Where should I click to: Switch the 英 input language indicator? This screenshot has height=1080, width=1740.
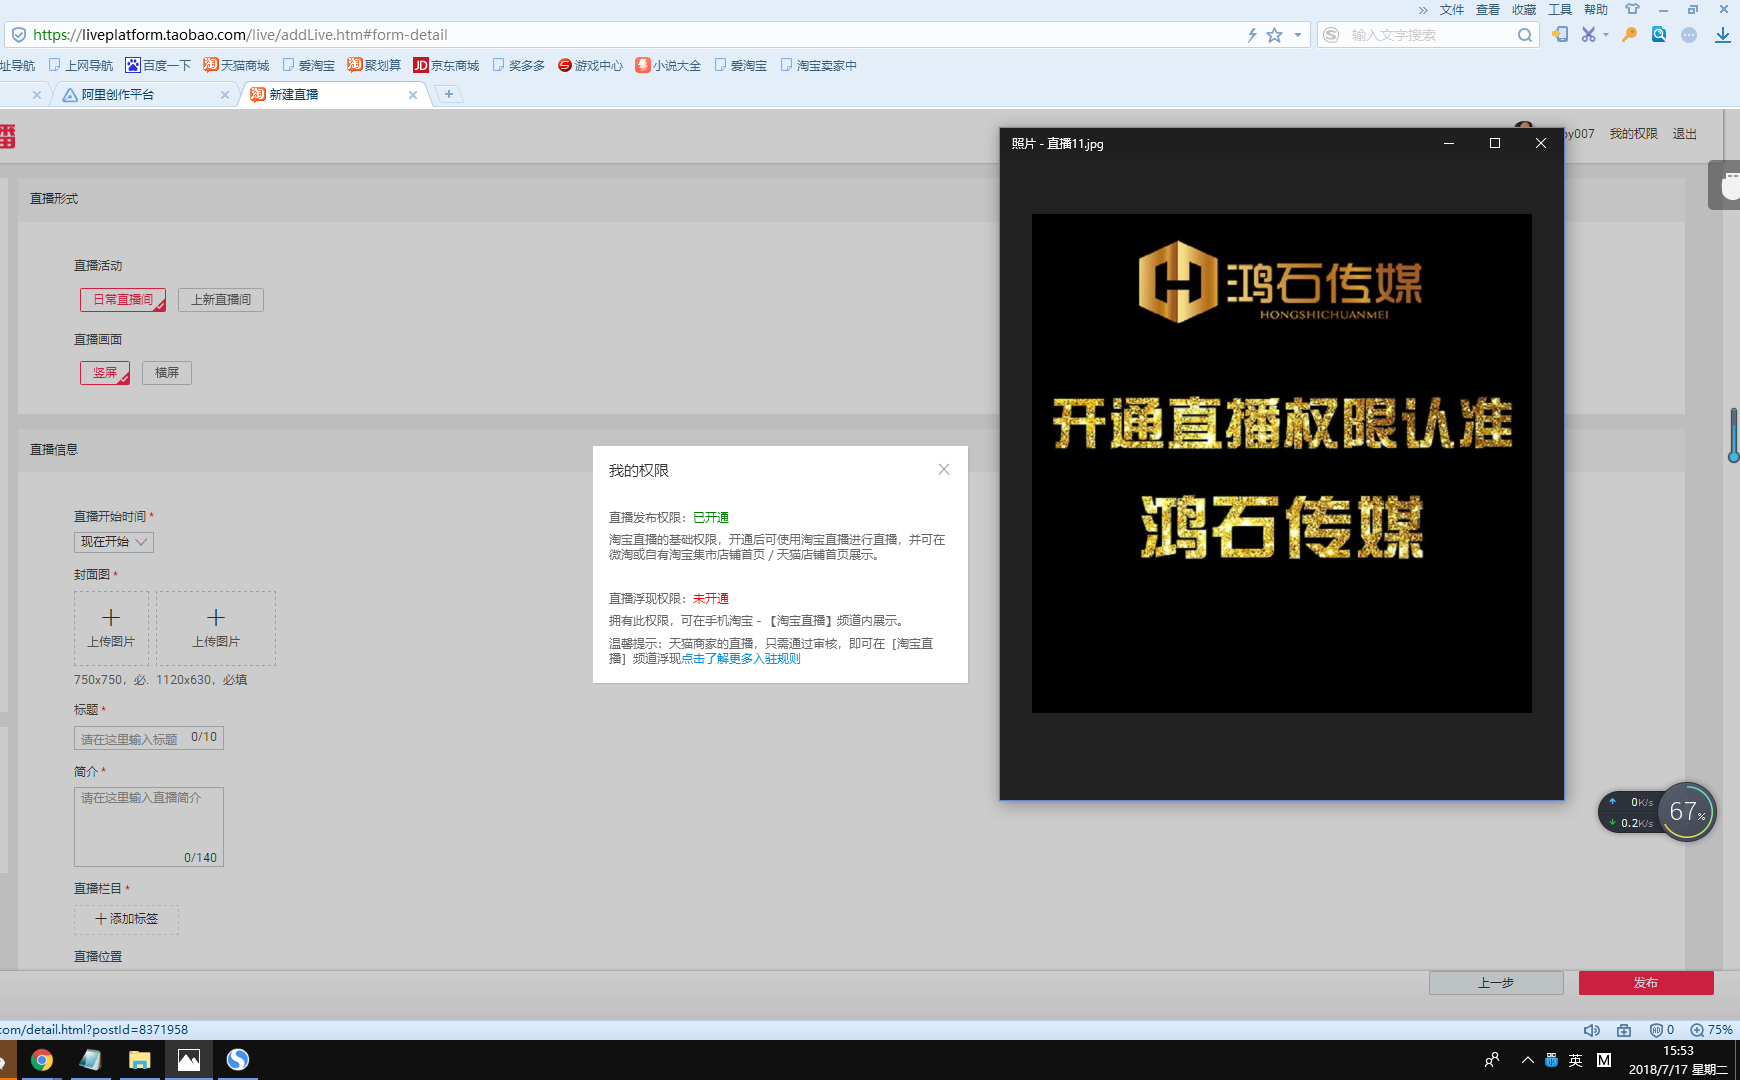point(1576,1060)
